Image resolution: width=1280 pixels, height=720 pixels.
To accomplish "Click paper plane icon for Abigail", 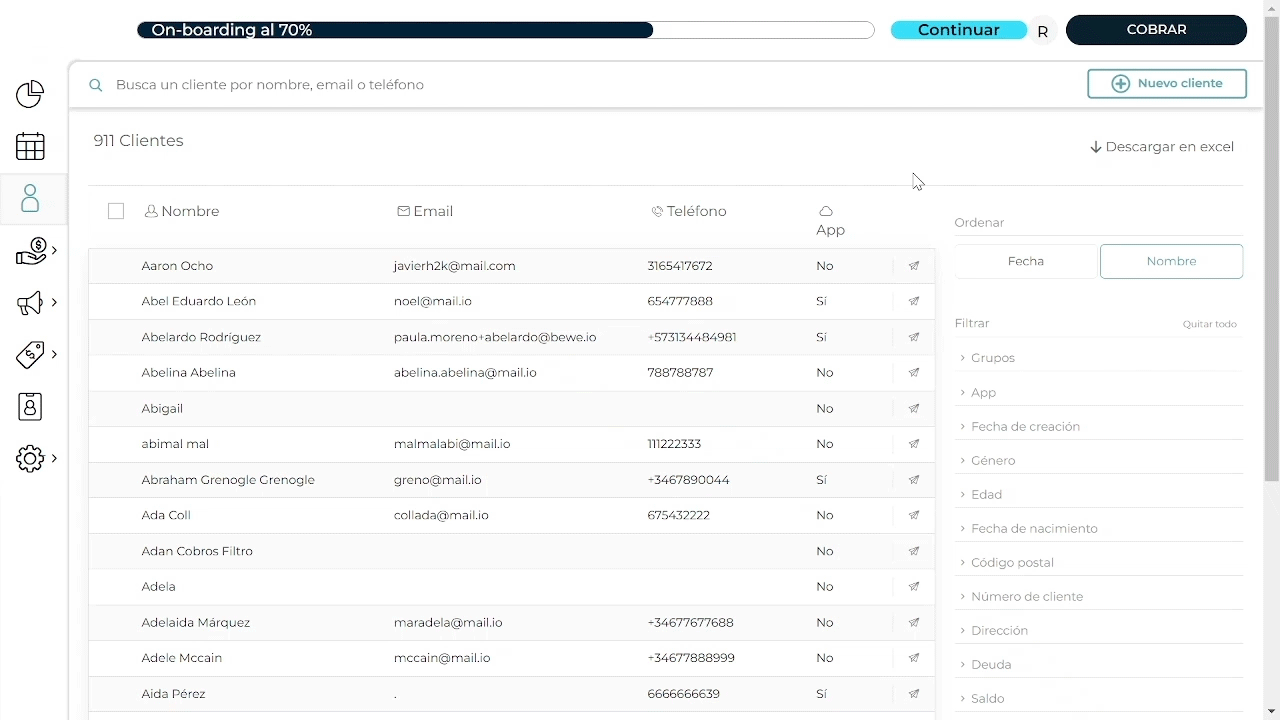I will click(914, 408).
